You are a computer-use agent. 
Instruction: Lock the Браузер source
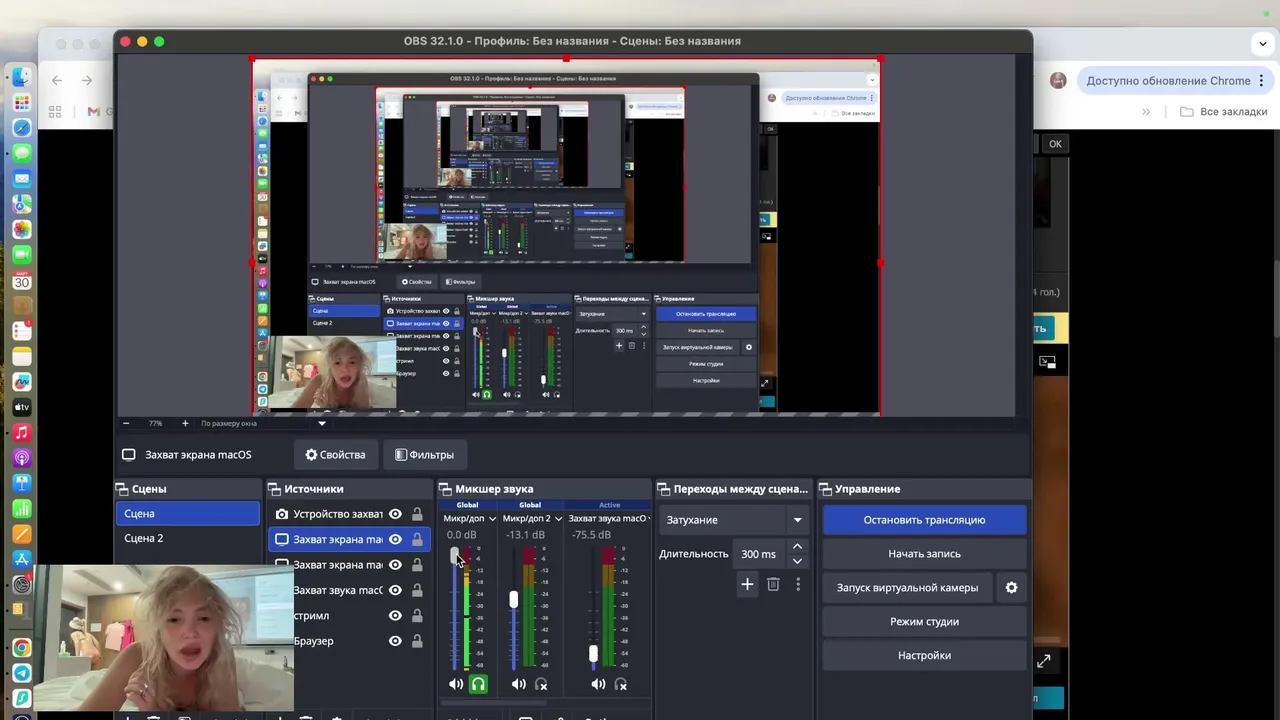point(417,641)
